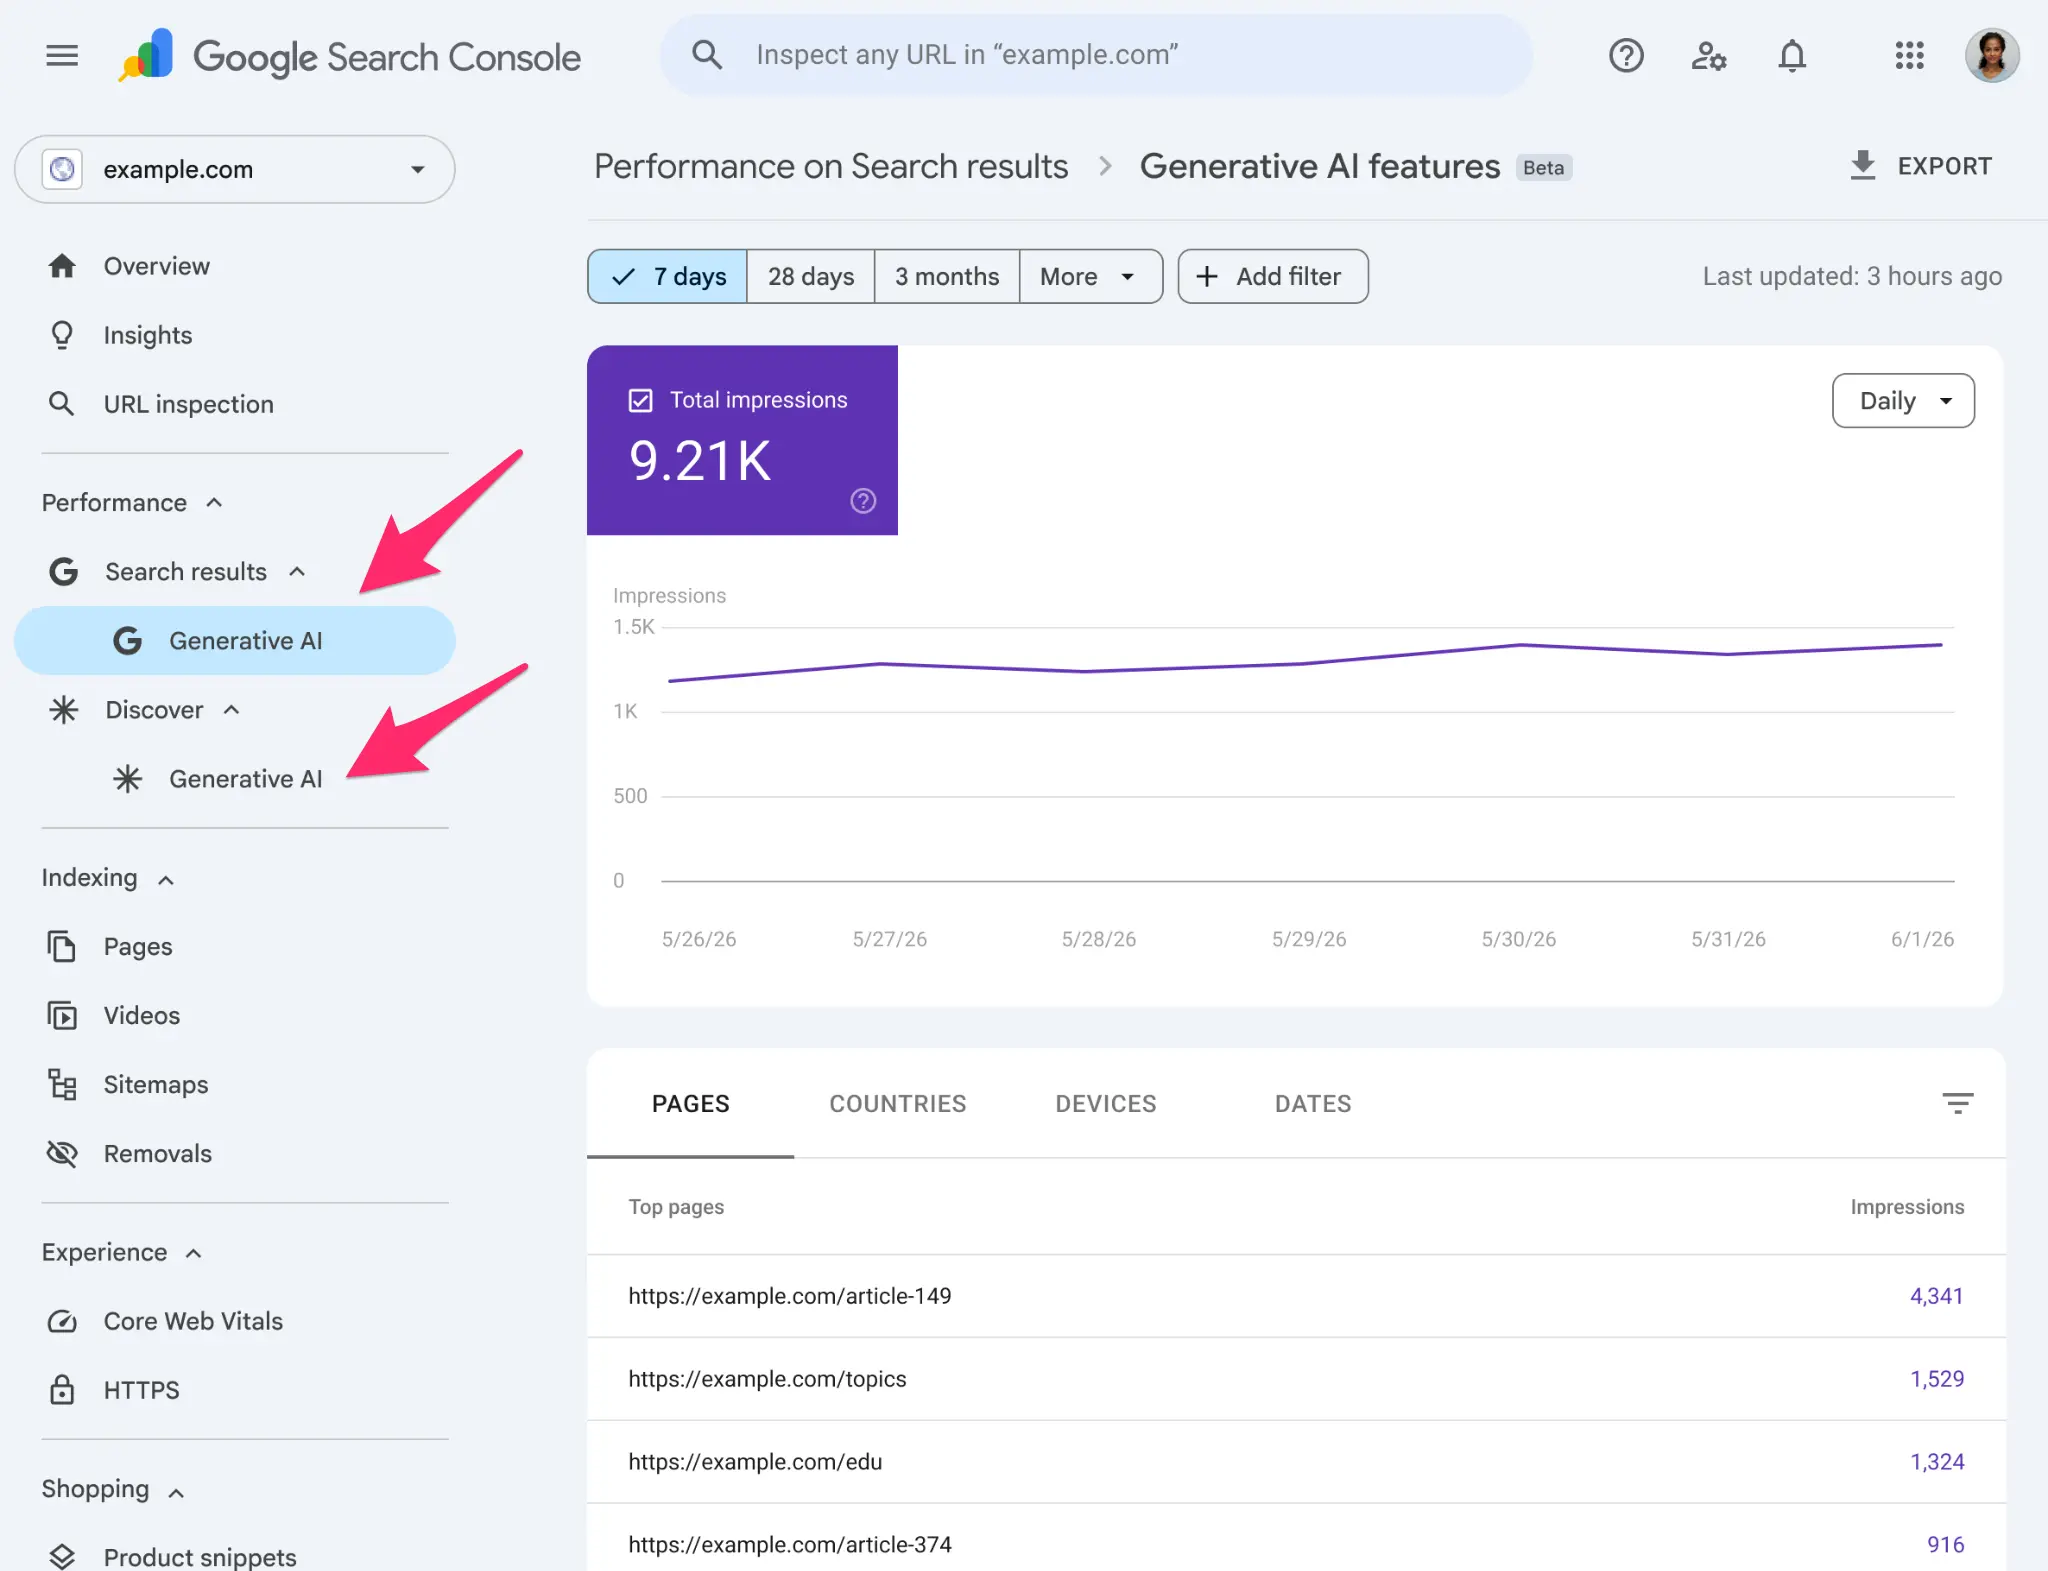
Task: Open user and permissions settings icon
Action: 1709,55
